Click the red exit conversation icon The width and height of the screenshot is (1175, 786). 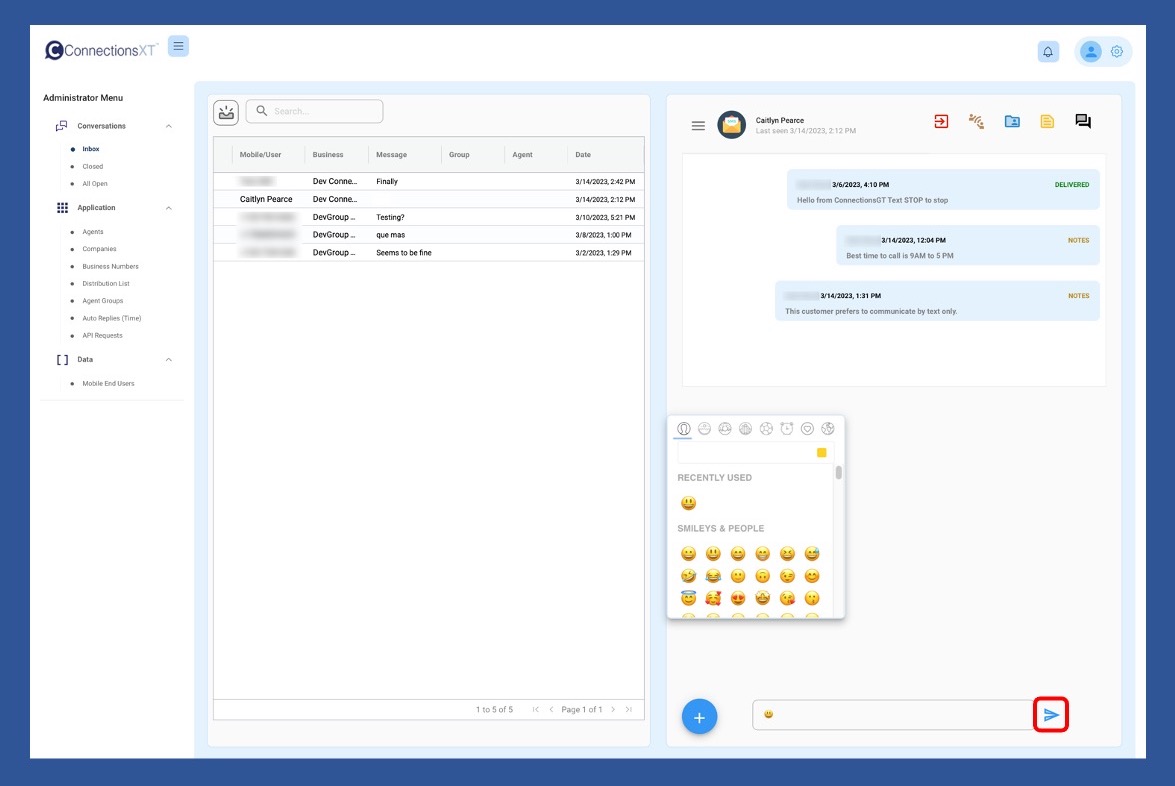941,122
